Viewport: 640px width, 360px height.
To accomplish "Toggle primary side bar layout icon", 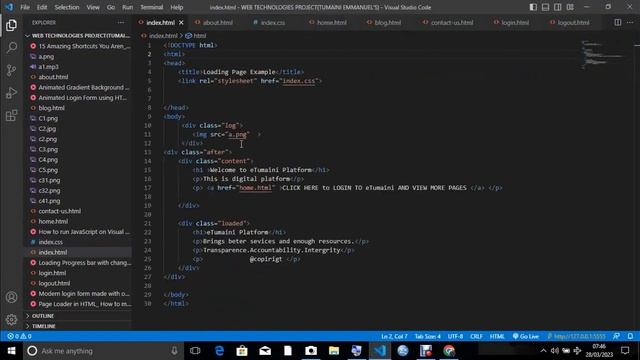I will [x=533, y=7].
